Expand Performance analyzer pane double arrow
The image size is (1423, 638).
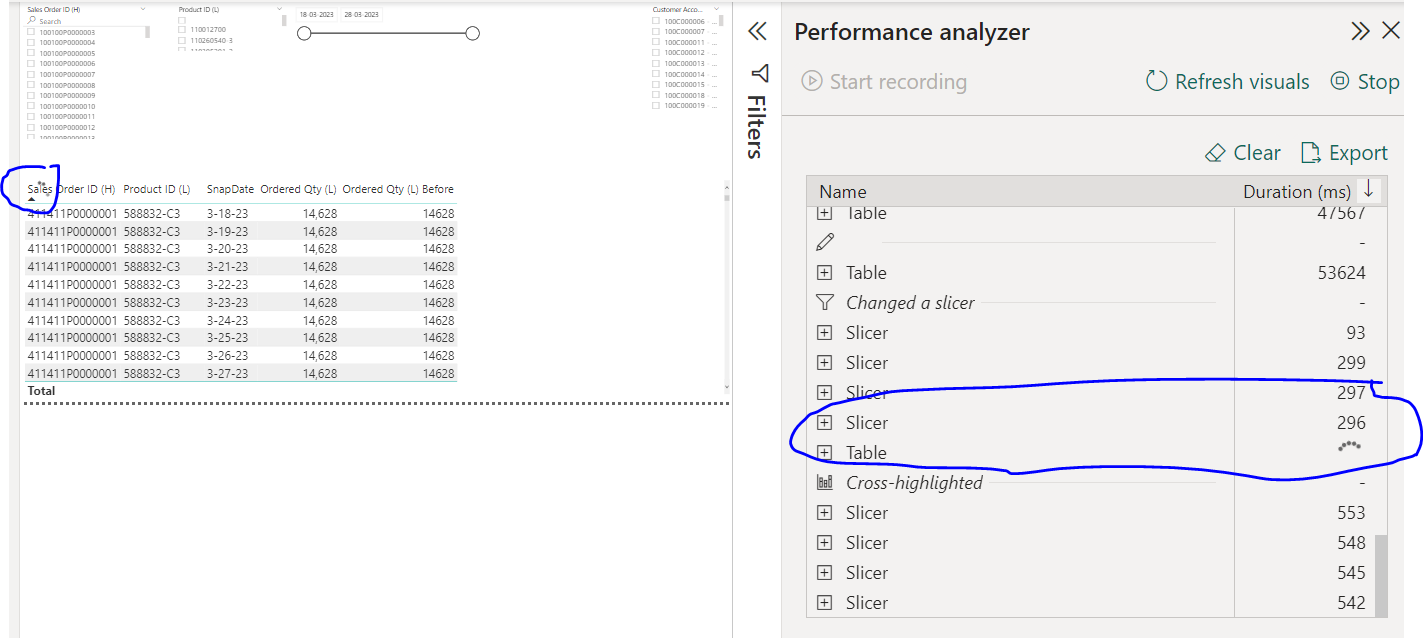[1360, 31]
